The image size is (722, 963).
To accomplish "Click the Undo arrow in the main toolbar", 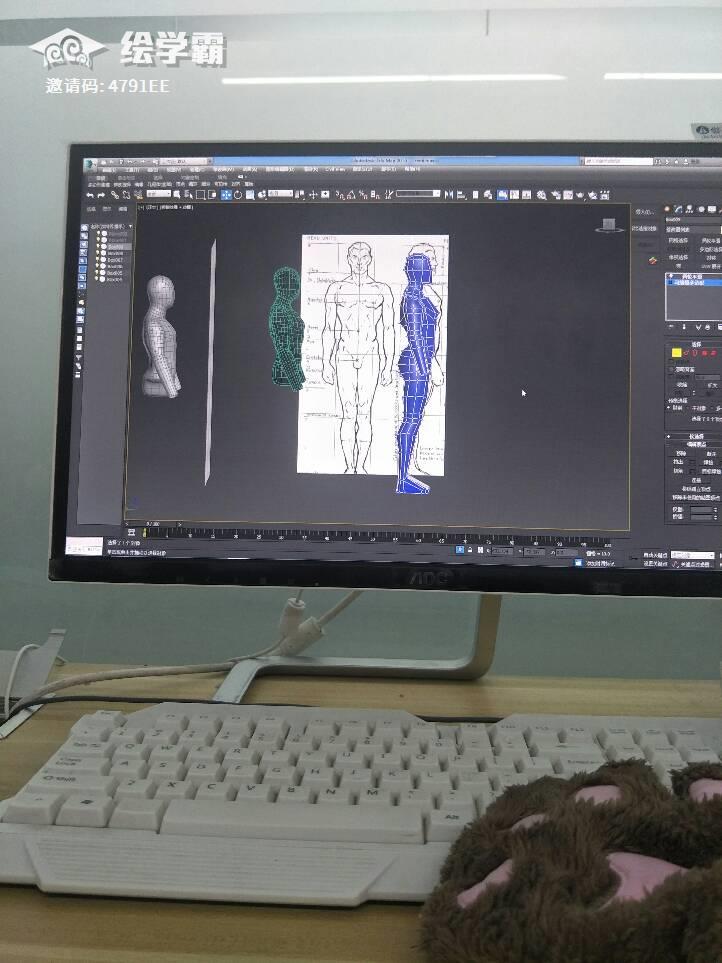I will point(90,195).
